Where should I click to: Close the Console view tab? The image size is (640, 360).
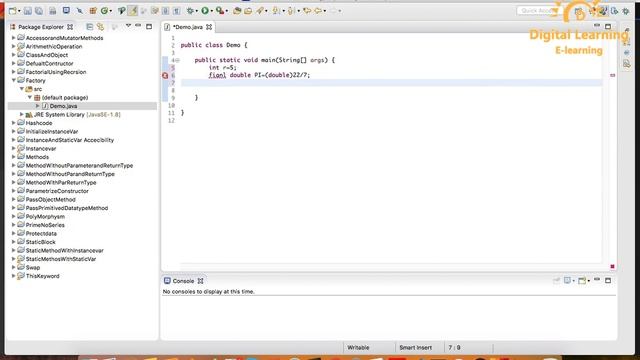(x=200, y=281)
